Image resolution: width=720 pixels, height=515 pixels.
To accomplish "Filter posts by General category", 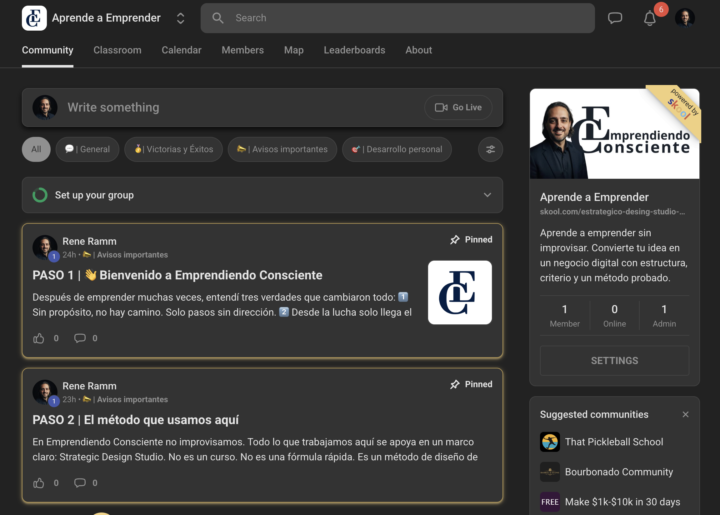I will (x=87, y=150).
